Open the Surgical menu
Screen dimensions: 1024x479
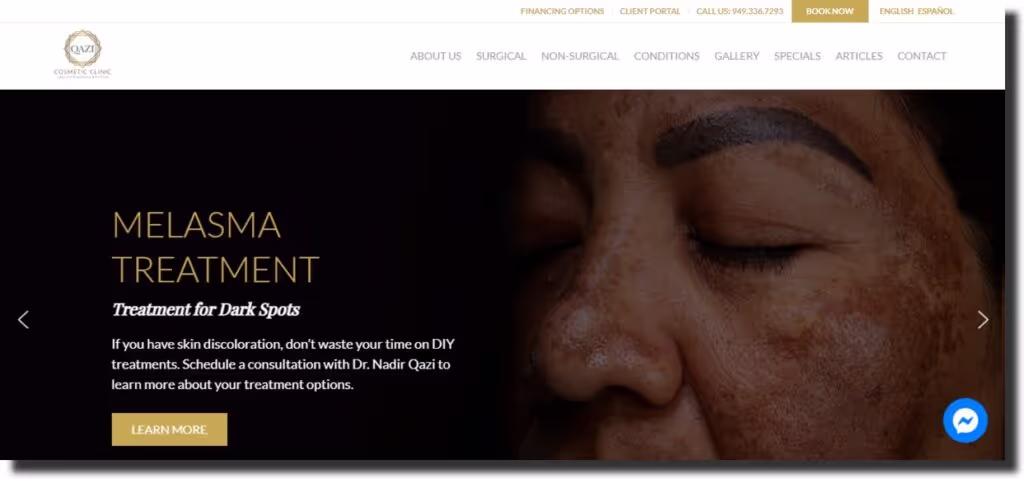pos(501,56)
